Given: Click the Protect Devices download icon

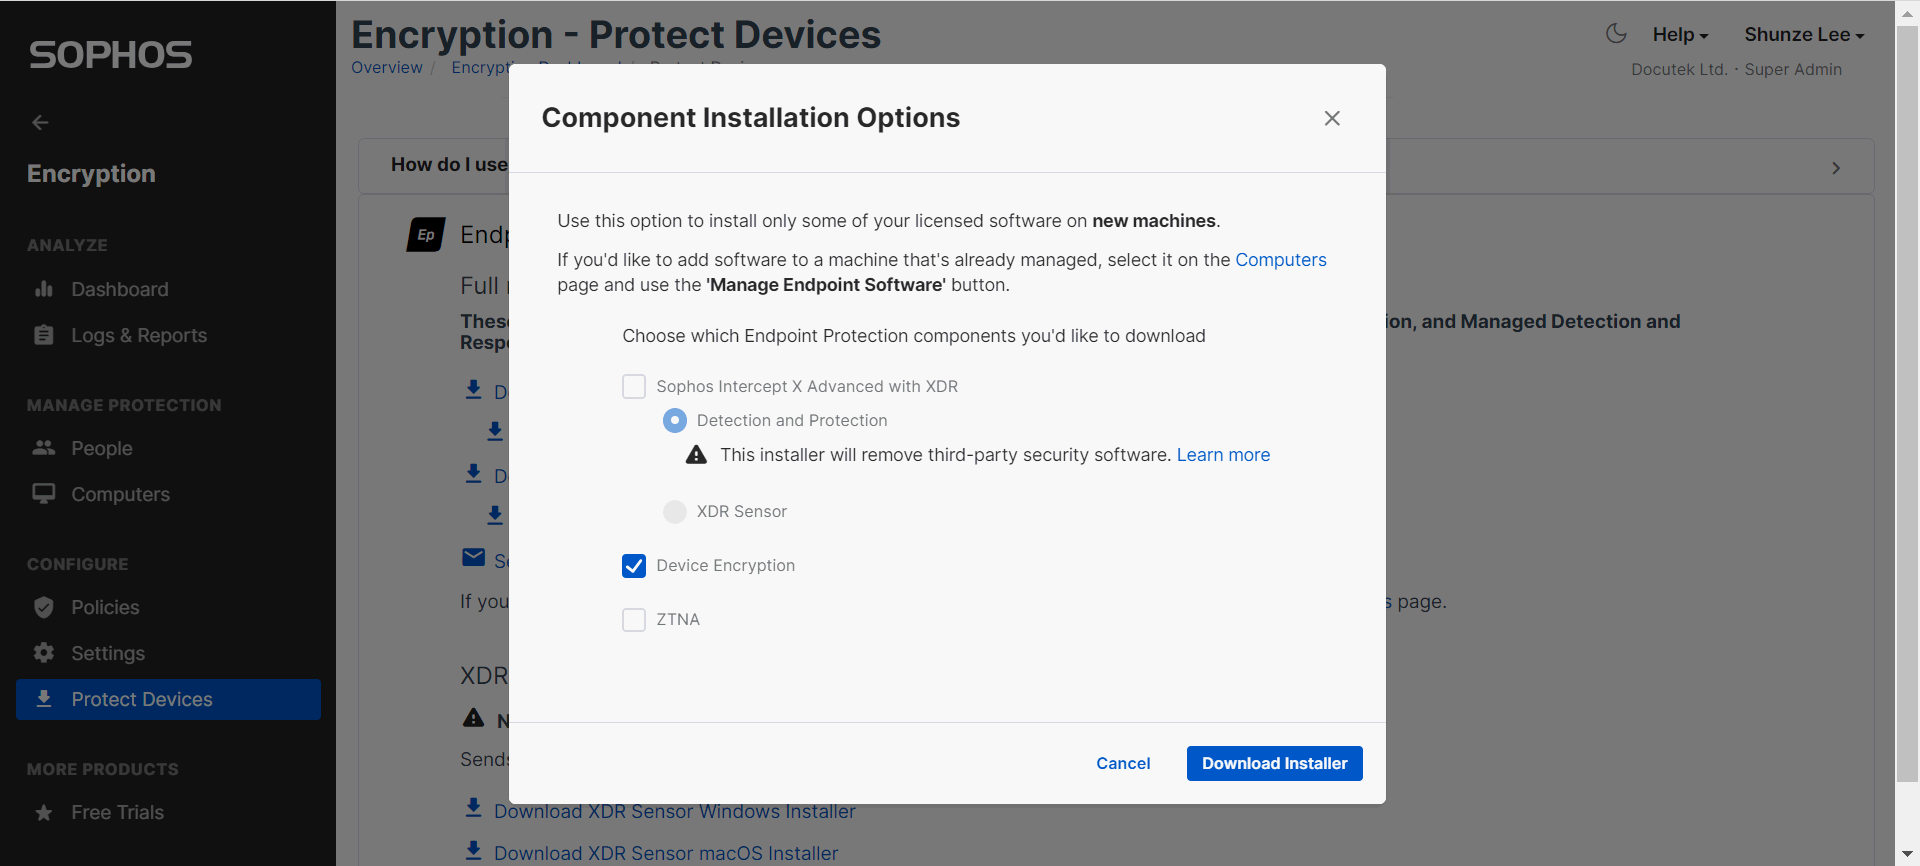Looking at the screenshot, I should [44, 699].
